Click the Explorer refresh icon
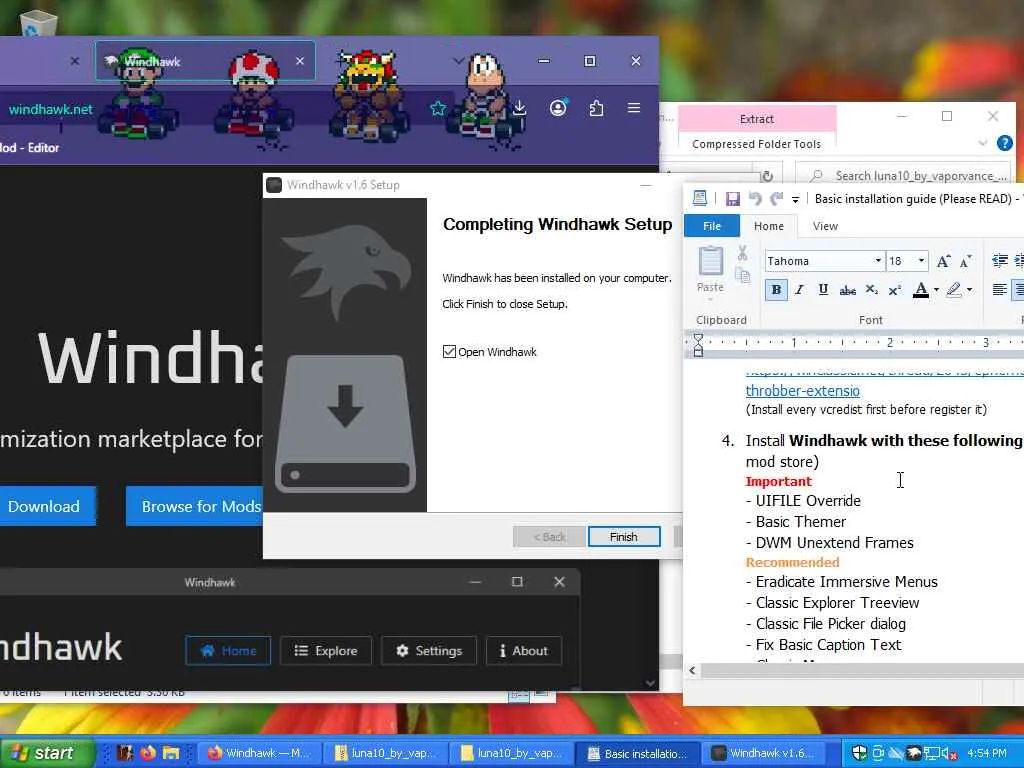The image size is (1024, 768). pos(767,176)
